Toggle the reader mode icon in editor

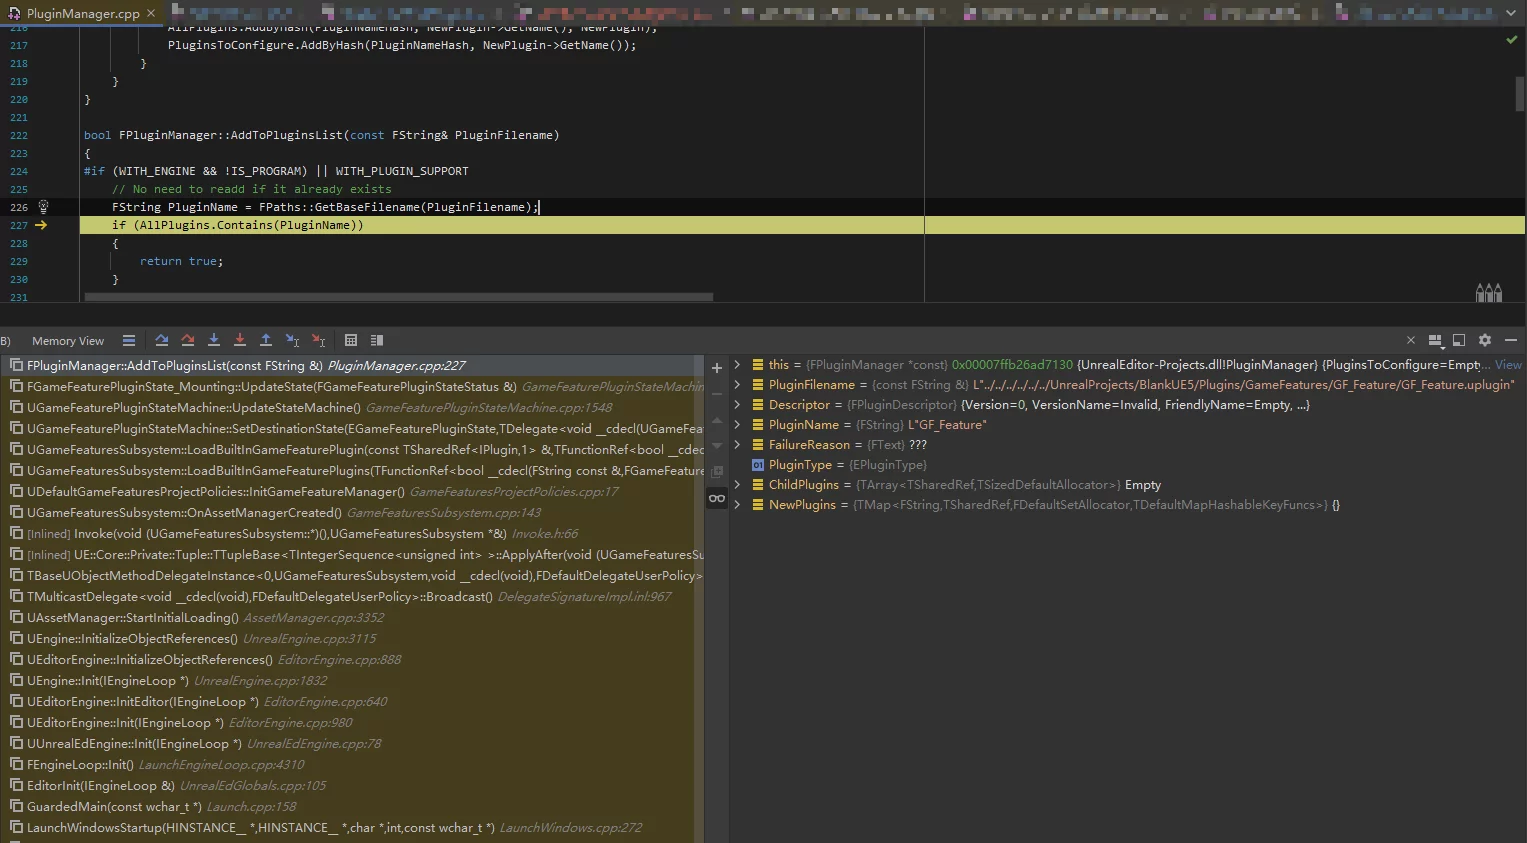click(1489, 292)
